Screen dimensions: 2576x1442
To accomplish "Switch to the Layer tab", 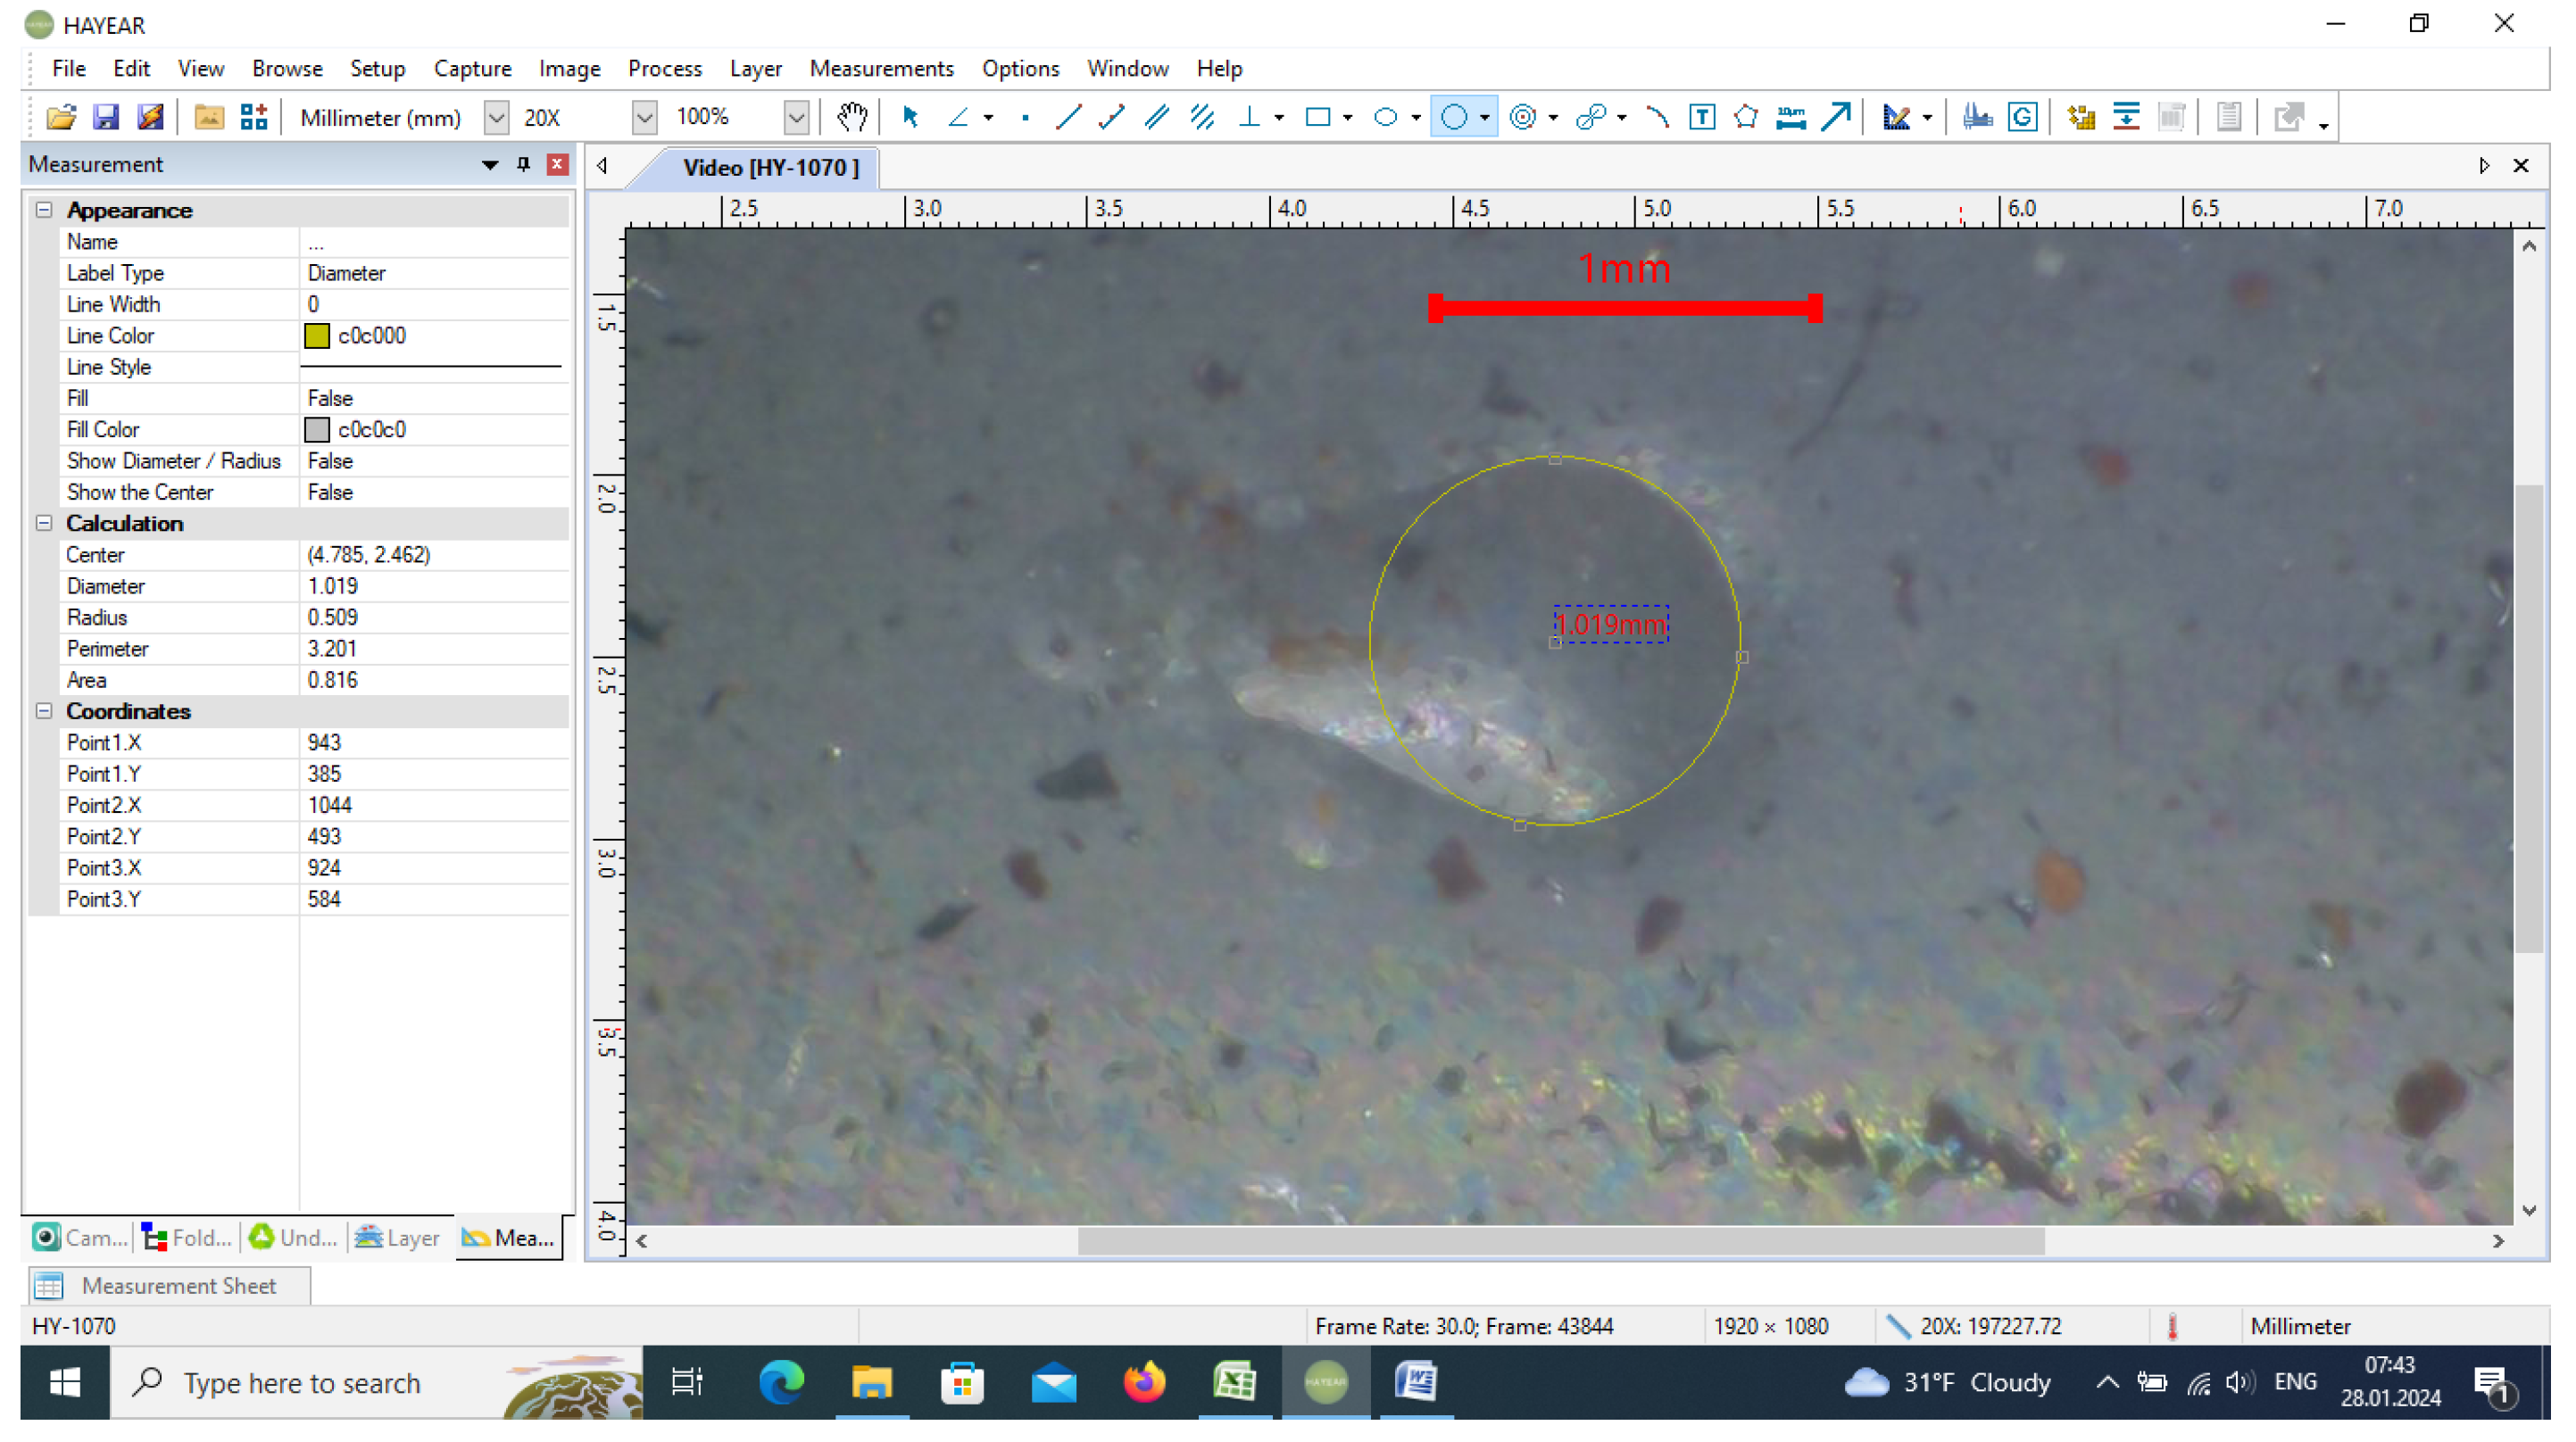I will (397, 1237).
